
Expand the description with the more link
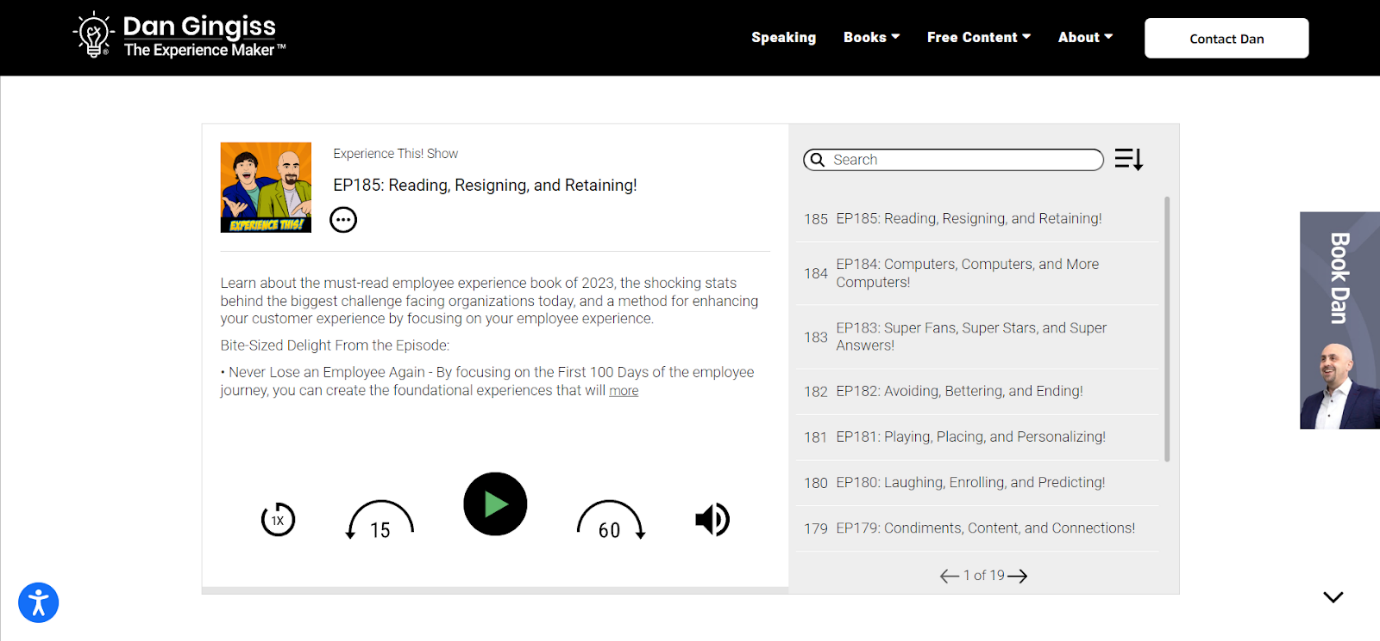[624, 391]
